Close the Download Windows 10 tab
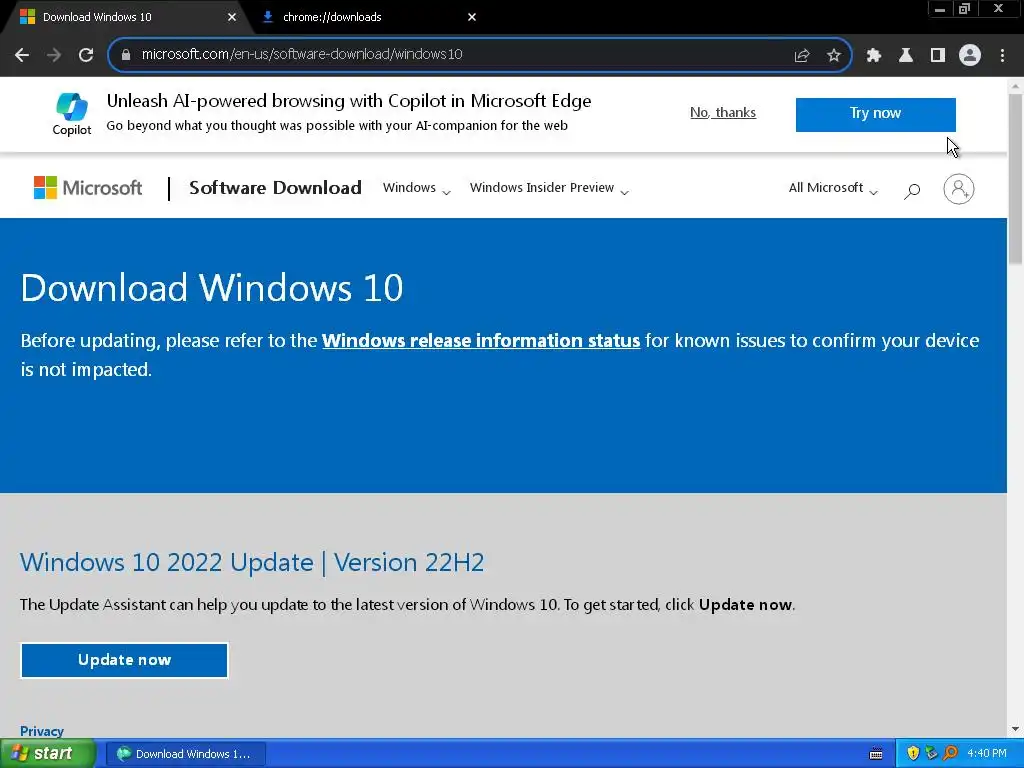The width and height of the screenshot is (1024, 768). click(232, 17)
